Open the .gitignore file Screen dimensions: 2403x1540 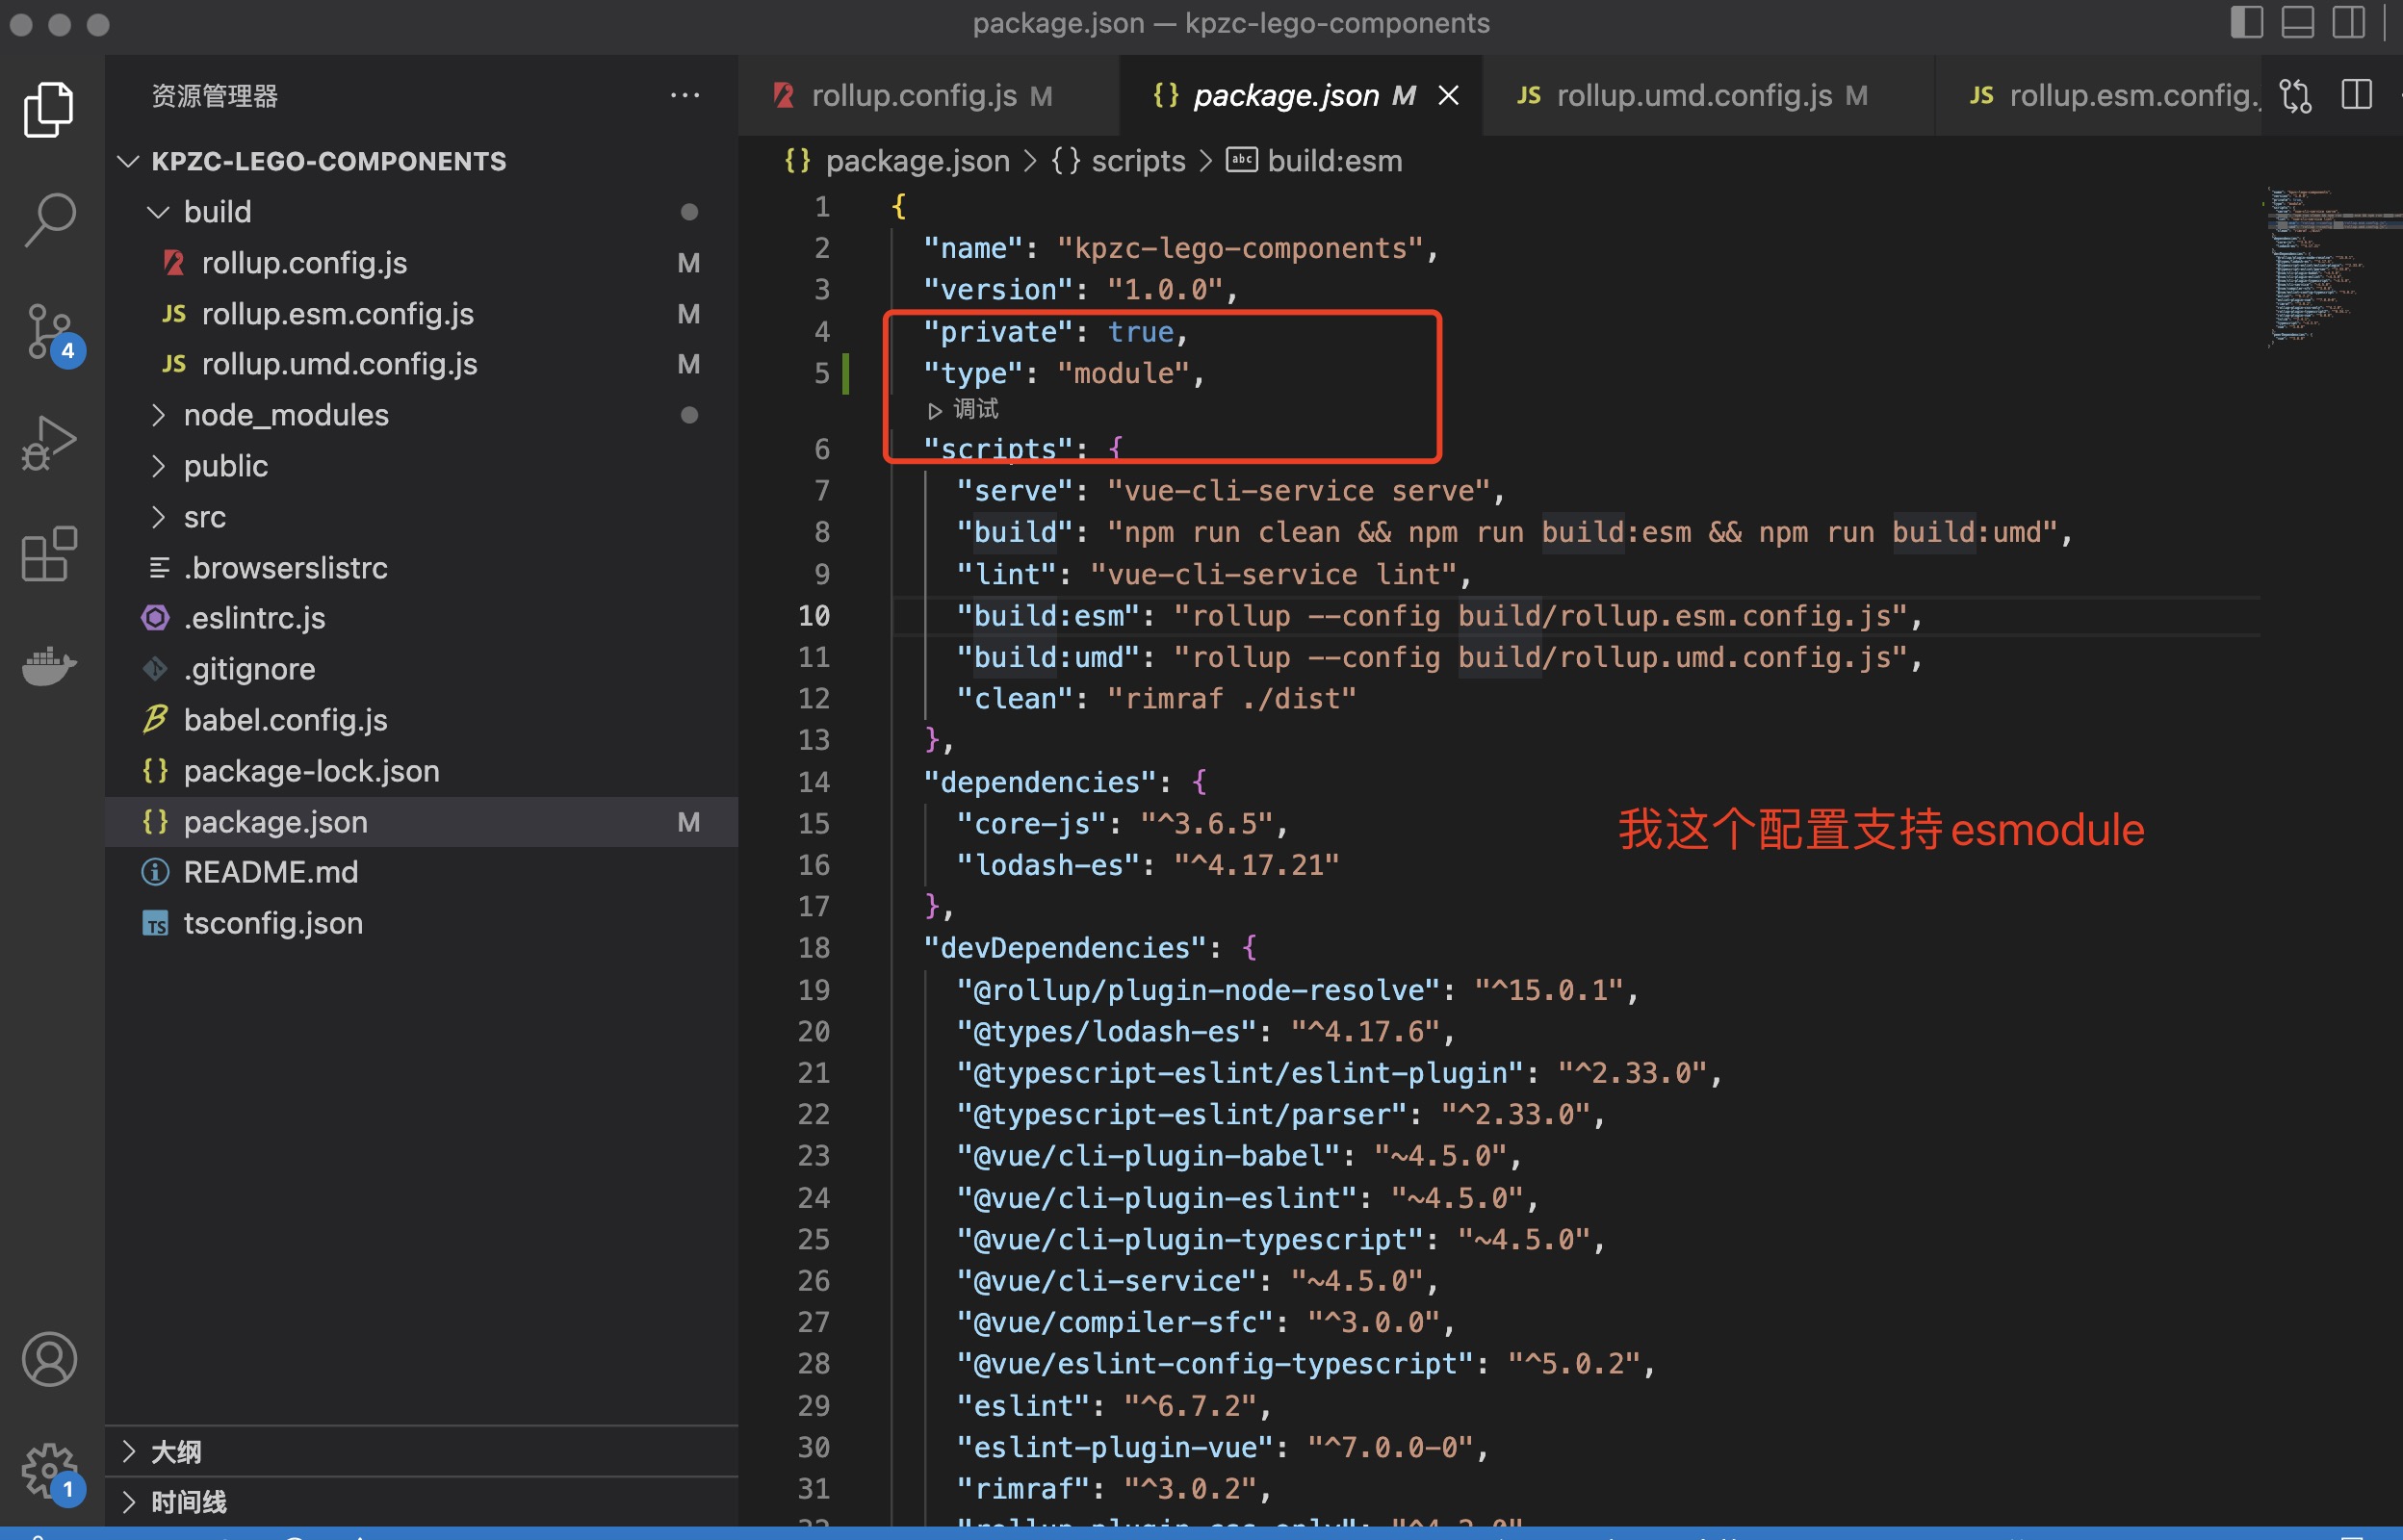pyautogui.click(x=421, y=669)
